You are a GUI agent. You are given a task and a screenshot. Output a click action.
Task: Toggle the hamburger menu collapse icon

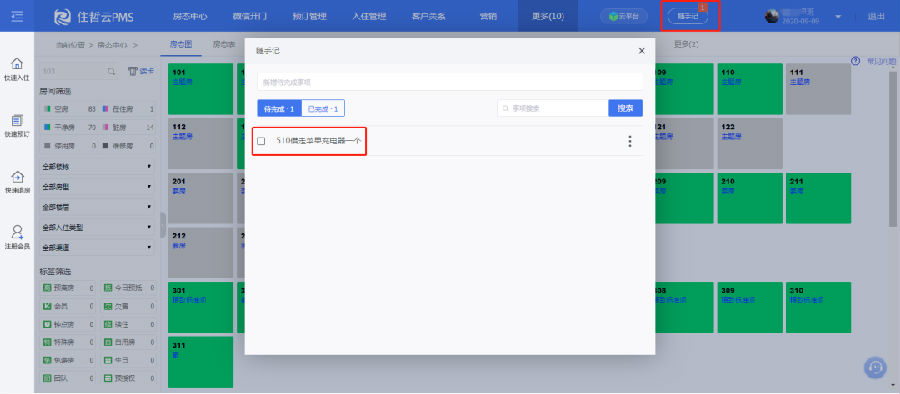(17, 16)
